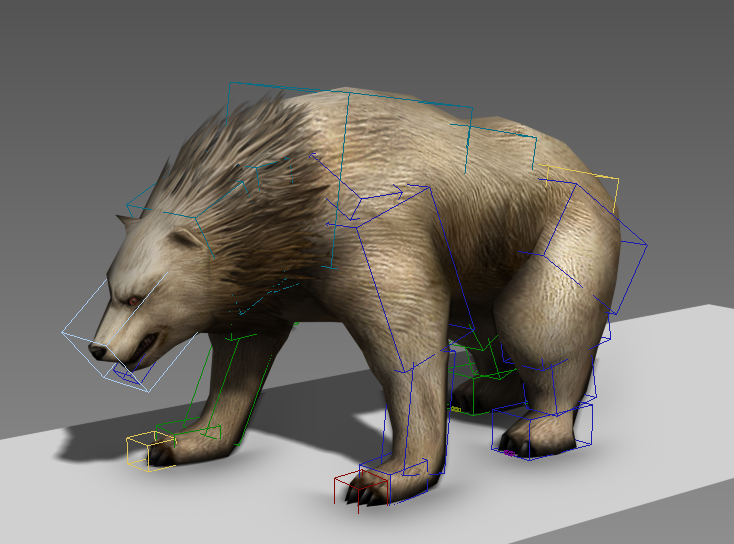Screen dimensions: 734x544
Task: Click the bear's shadow on the floor
Action: (100, 440)
